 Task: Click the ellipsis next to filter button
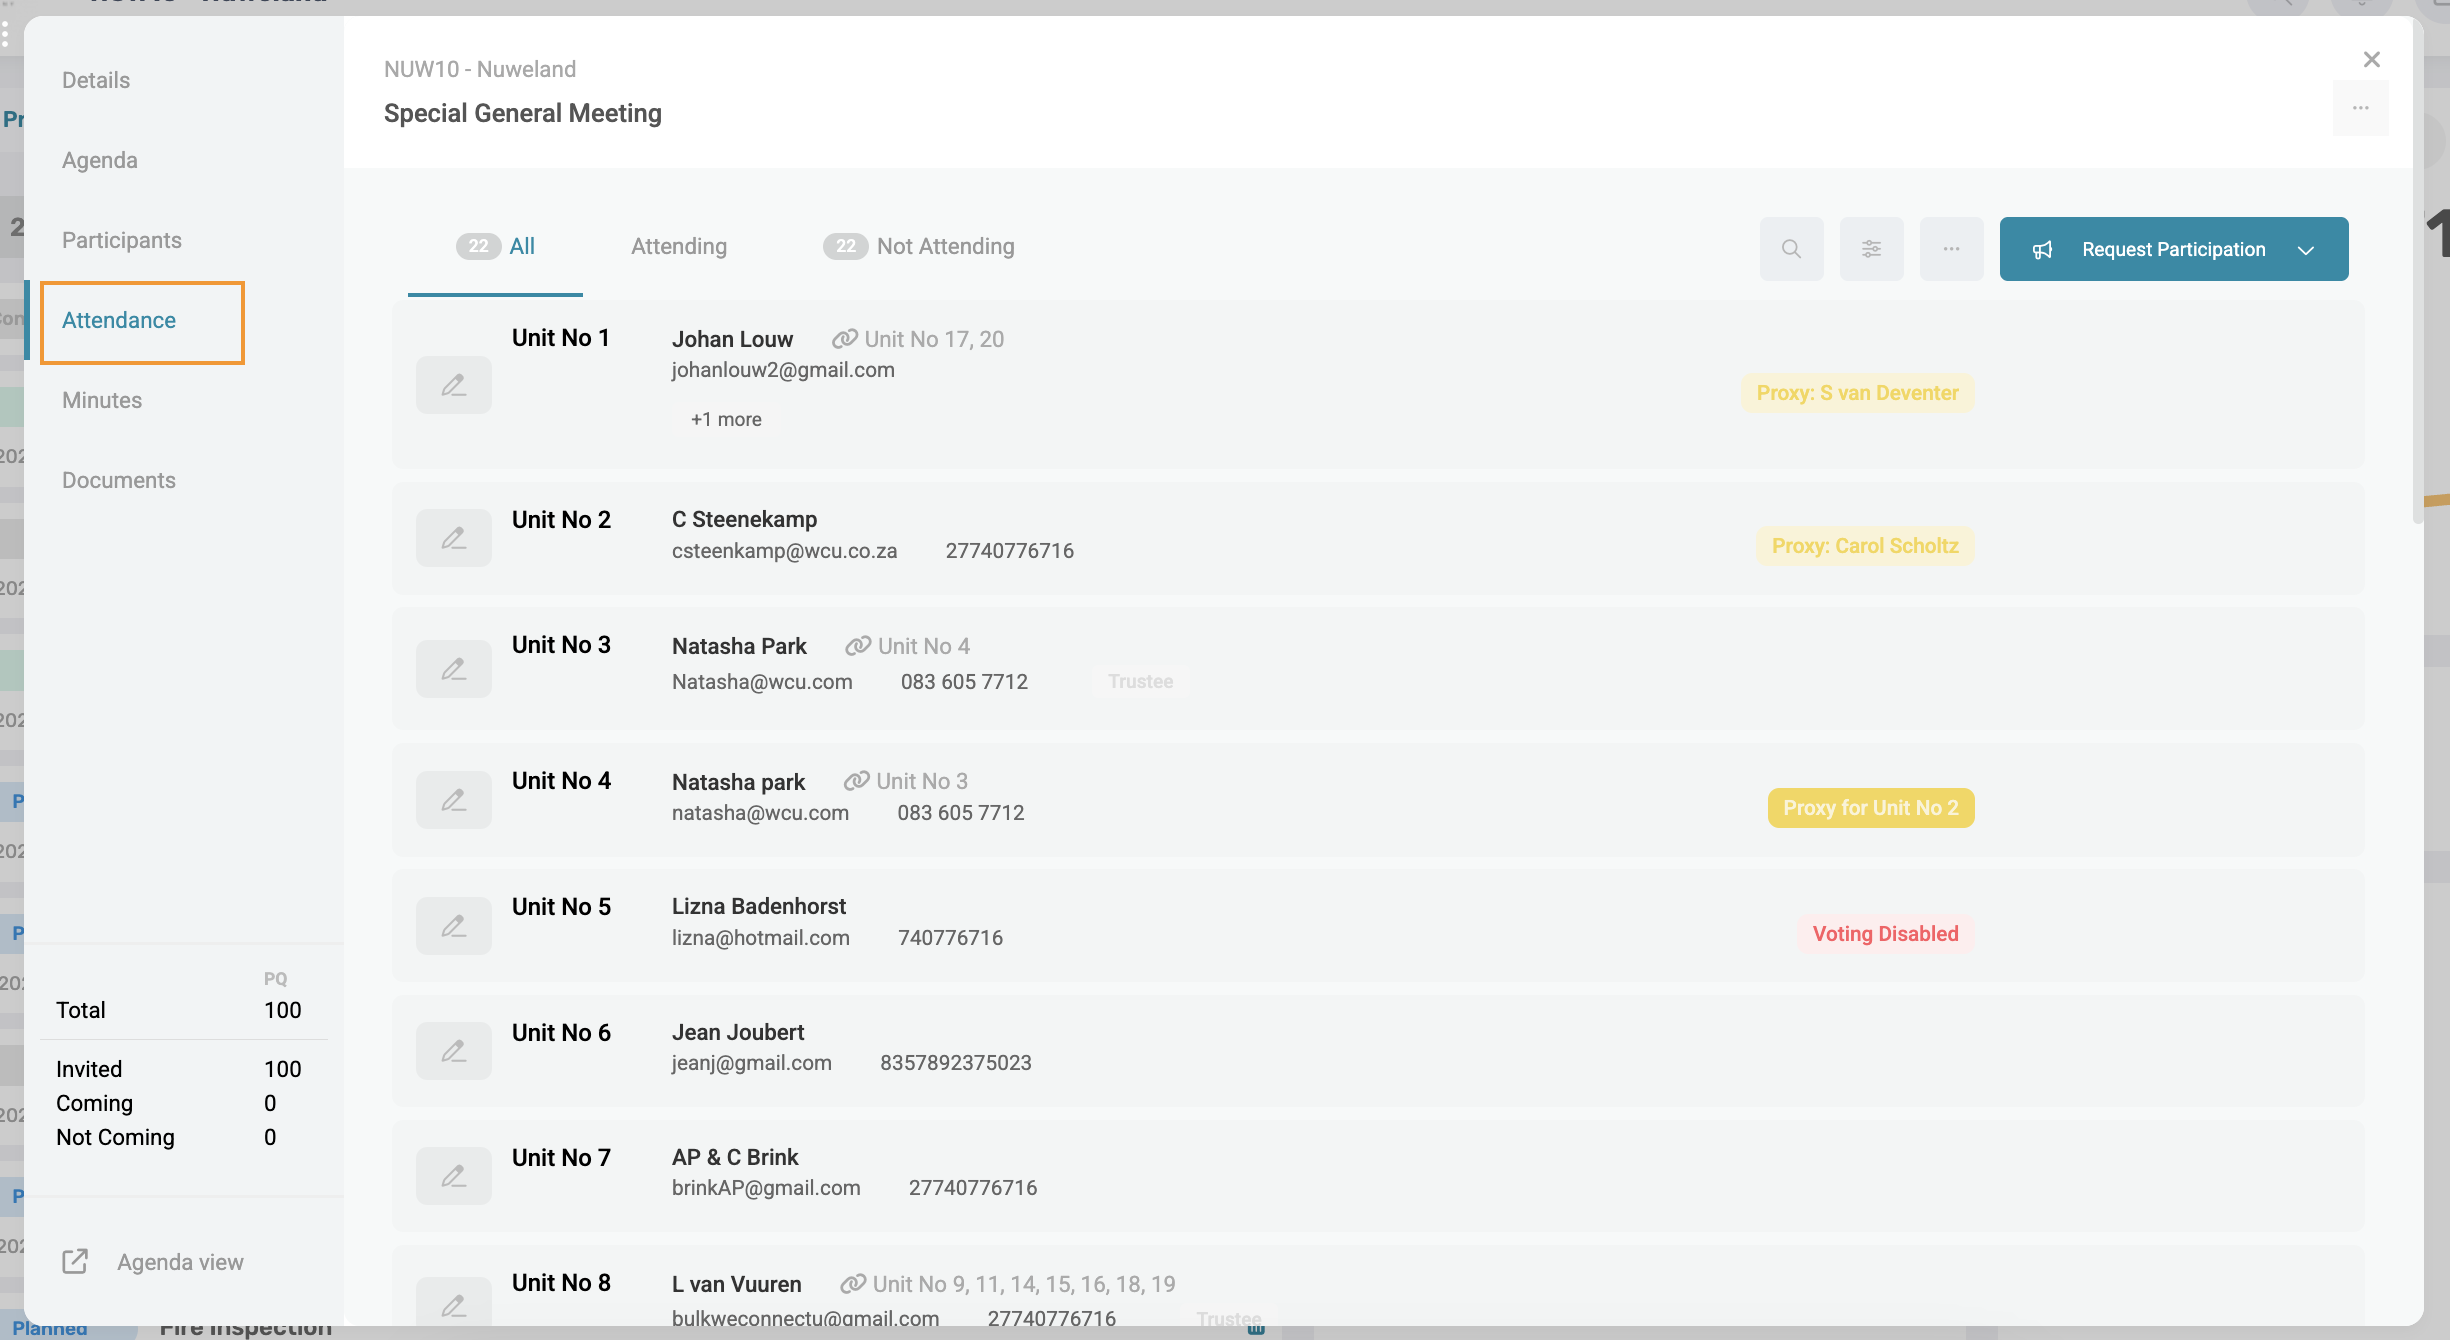(x=1951, y=249)
